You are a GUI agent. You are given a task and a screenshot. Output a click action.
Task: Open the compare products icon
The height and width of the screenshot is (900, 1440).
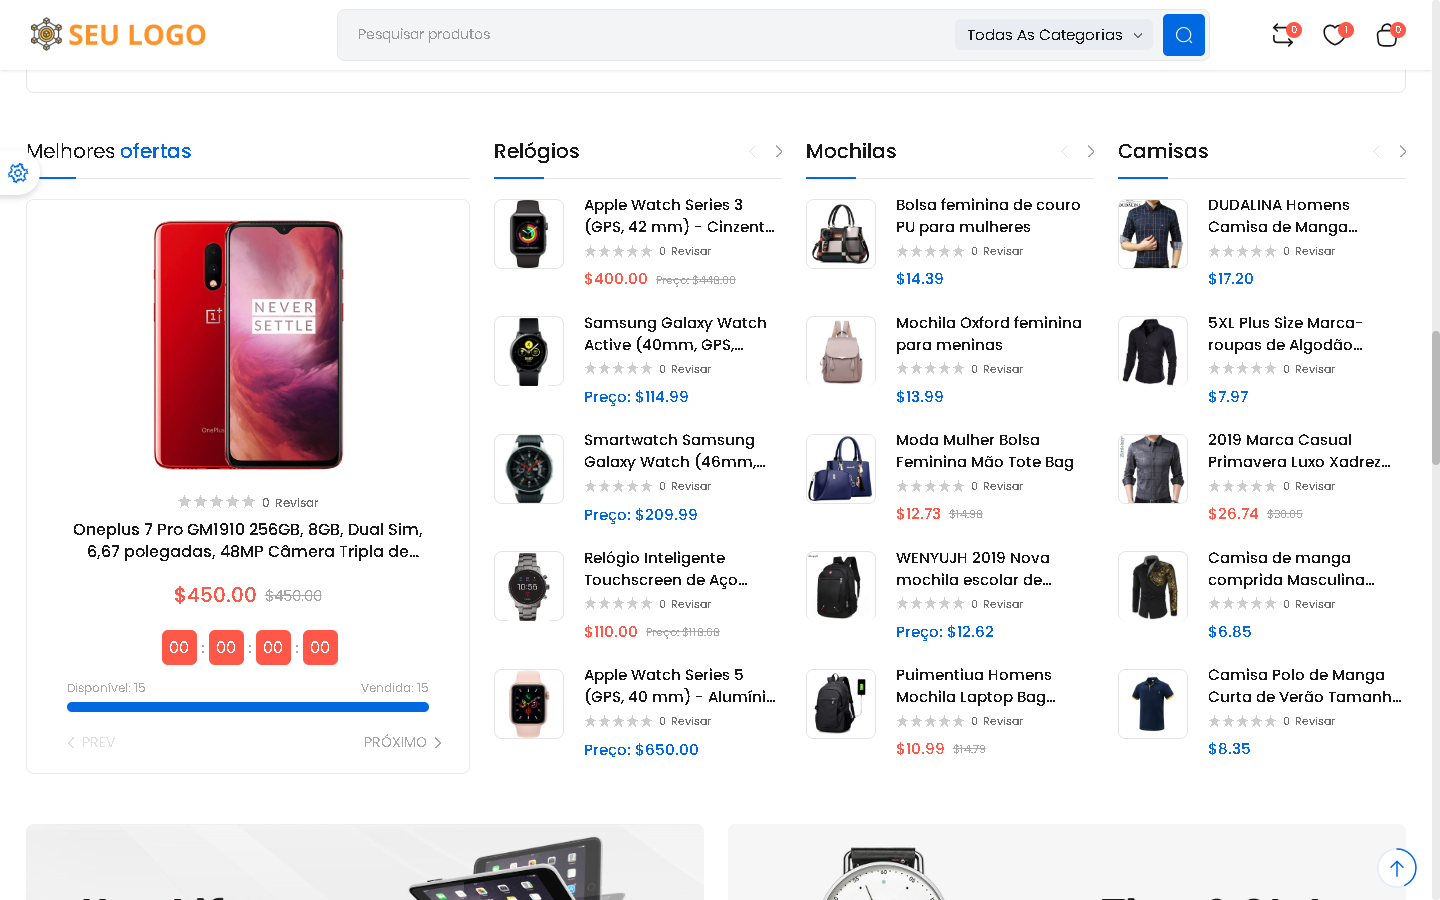(x=1283, y=35)
